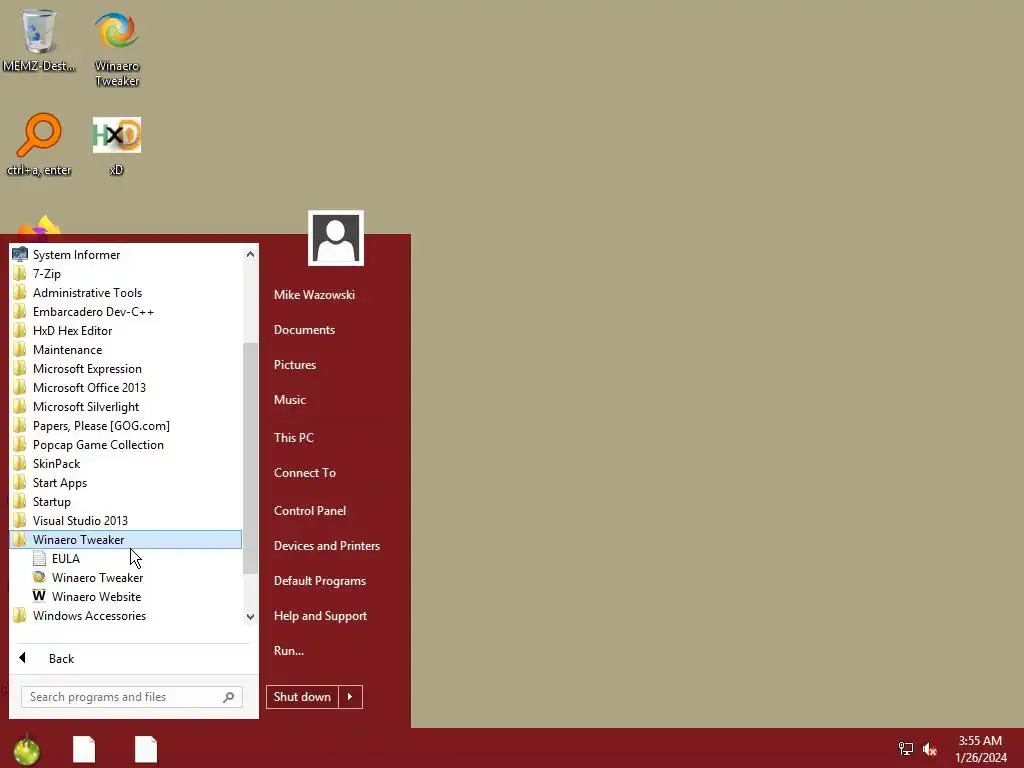Expand the Papers, Please [GOG.com] folder
The image size is (1024, 768).
(125, 426)
